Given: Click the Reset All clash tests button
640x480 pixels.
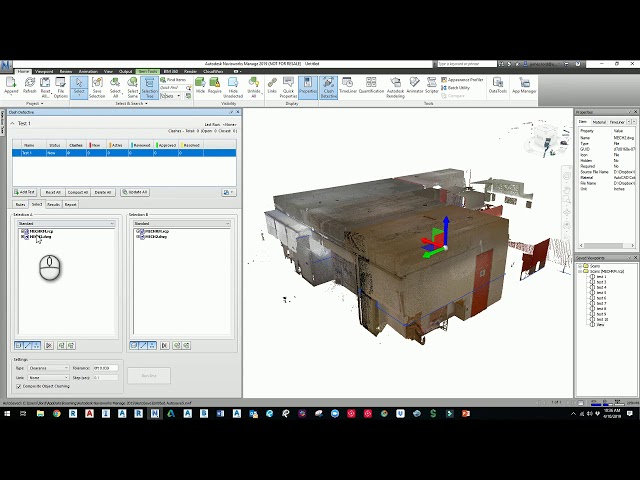Looking at the screenshot, I should point(53,192).
